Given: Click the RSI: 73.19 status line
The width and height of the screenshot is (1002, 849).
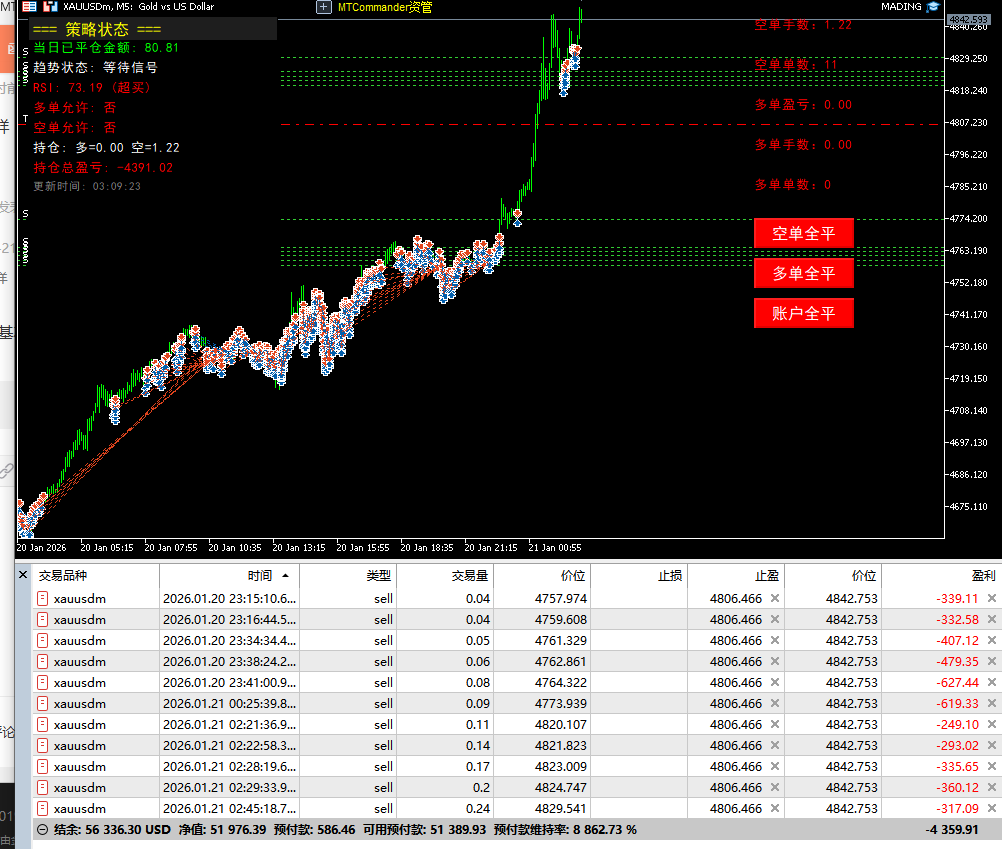Looking at the screenshot, I should (x=91, y=88).
